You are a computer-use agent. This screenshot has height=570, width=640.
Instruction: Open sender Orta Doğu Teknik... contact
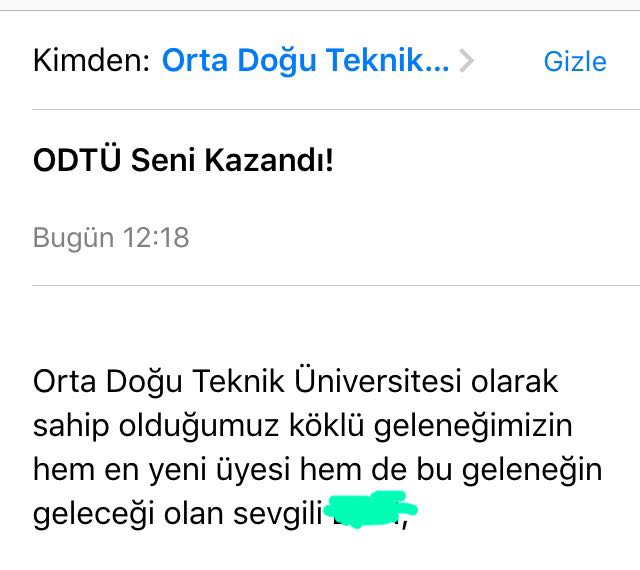tap(305, 61)
